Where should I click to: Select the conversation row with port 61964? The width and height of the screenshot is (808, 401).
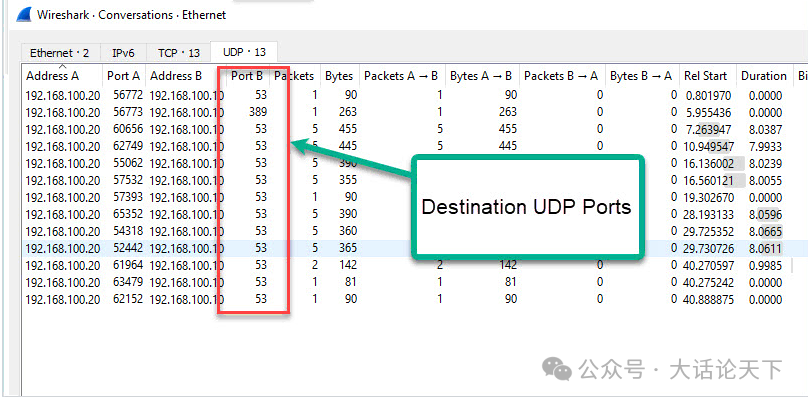click(404, 265)
